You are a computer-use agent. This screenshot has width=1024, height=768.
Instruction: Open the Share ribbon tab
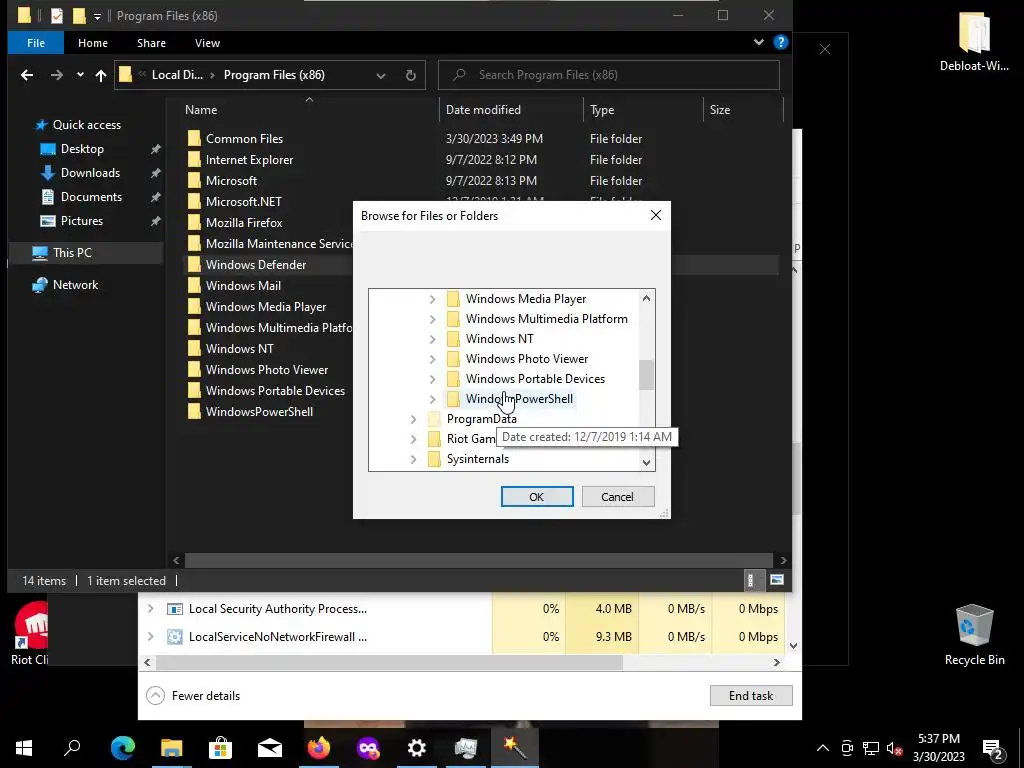(152, 43)
